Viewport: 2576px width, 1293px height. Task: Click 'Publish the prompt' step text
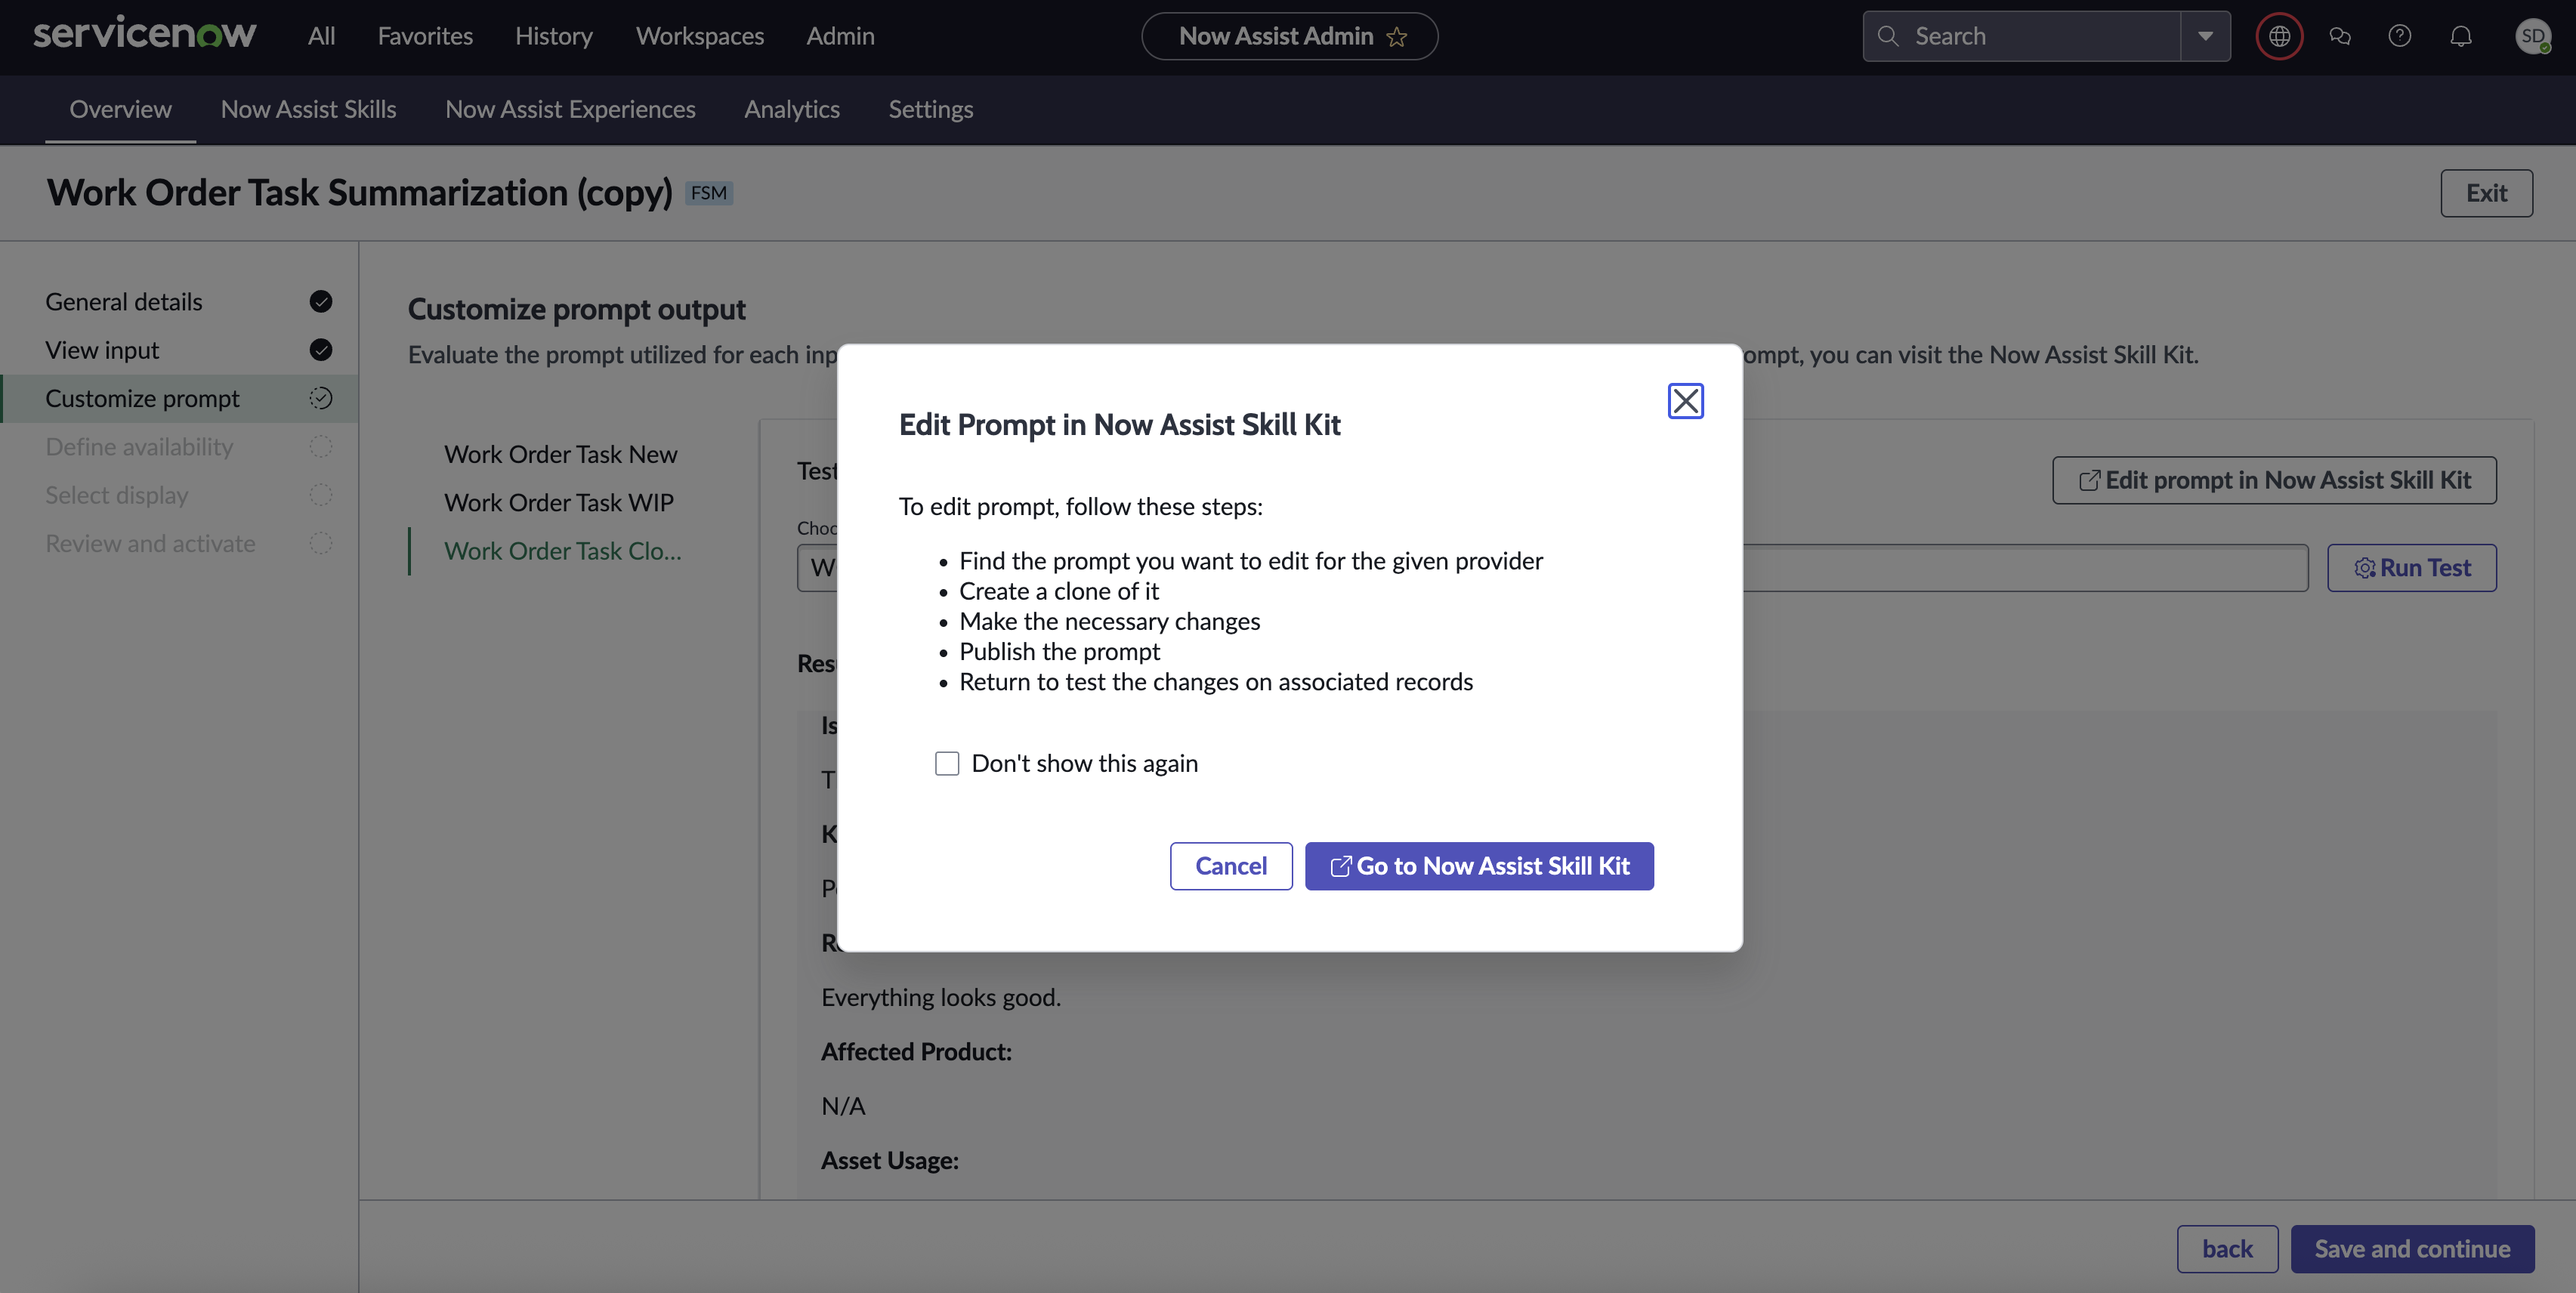[x=1059, y=652]
